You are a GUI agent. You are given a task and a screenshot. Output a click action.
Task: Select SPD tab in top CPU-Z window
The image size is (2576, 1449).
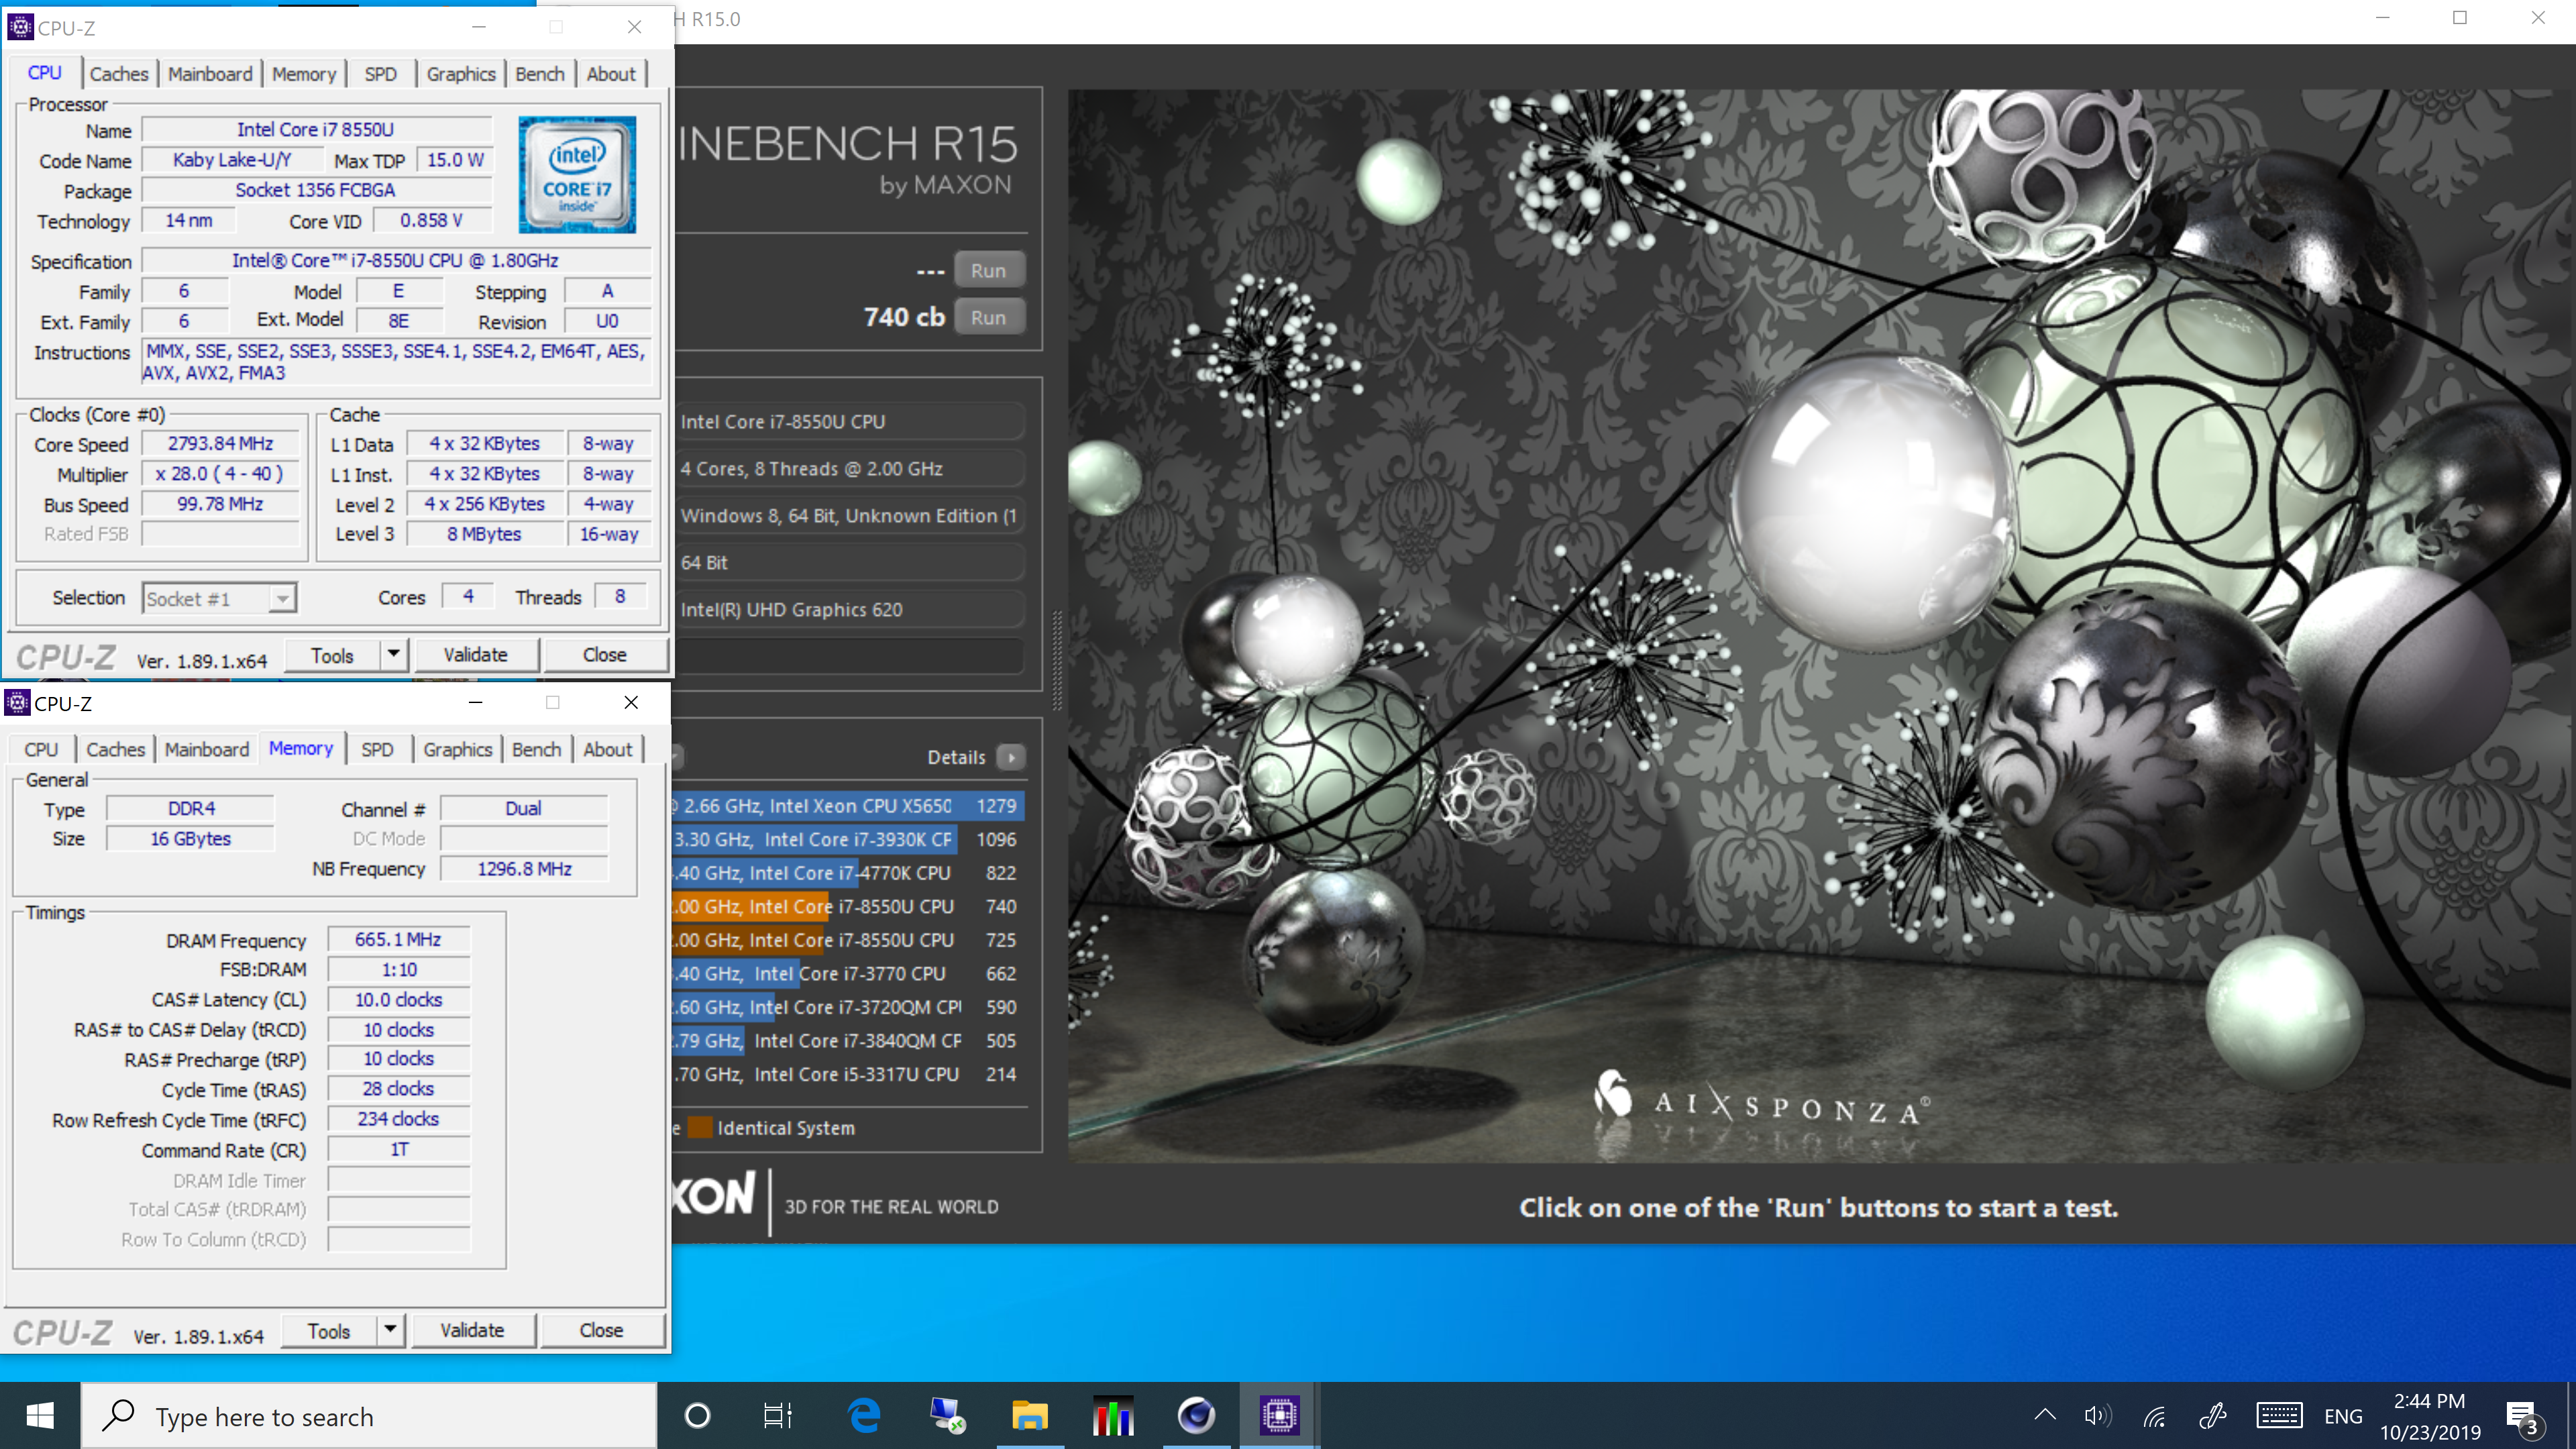(x=380, y=74)
